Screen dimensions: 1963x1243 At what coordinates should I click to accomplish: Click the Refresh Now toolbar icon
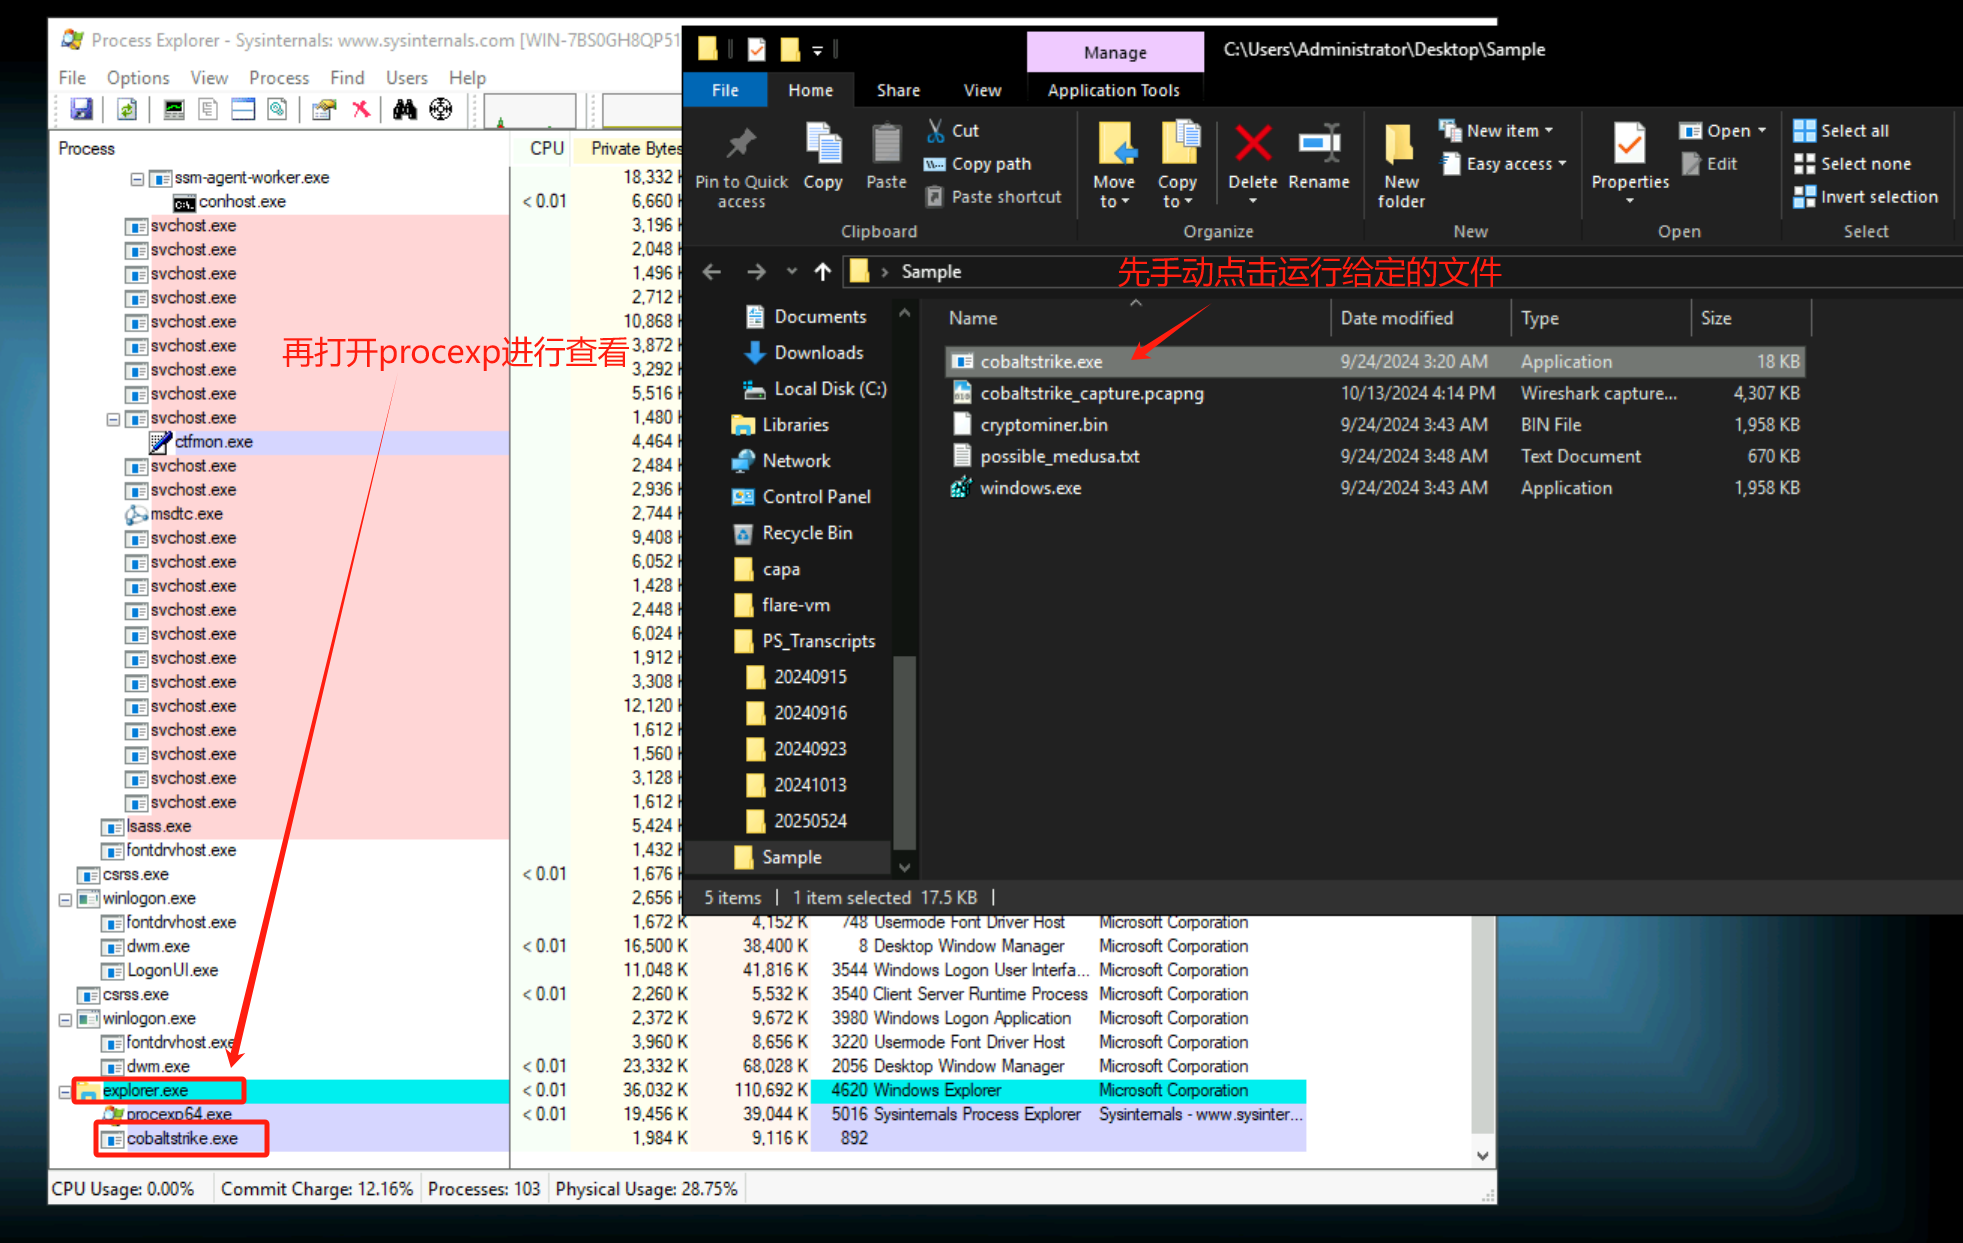point(127,109)
